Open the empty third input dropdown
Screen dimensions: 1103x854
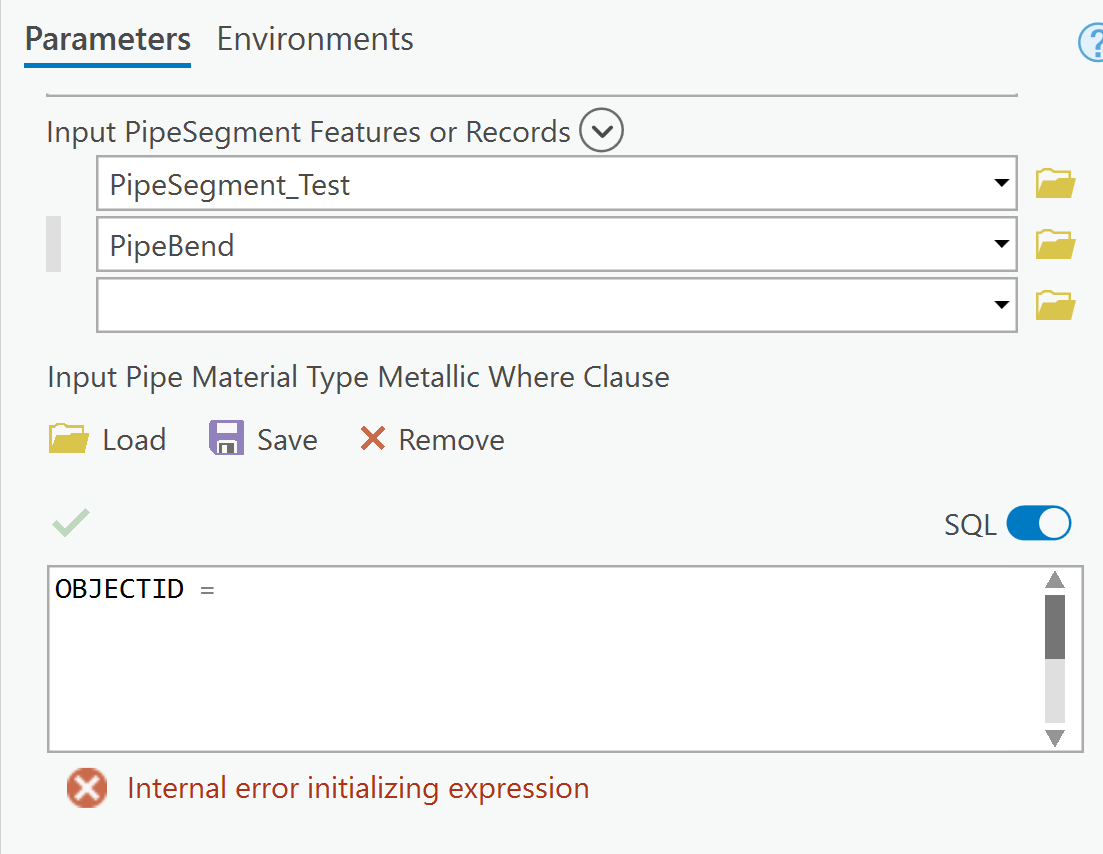coord(1001,305)
